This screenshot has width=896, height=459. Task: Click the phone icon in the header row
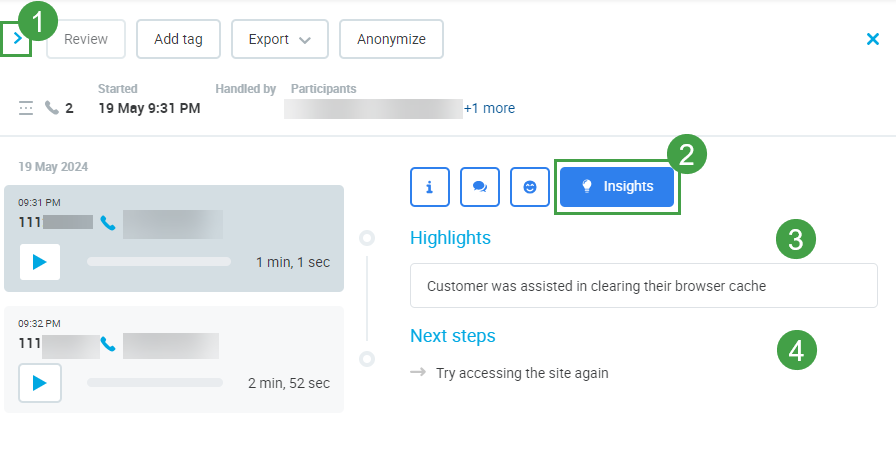pos(52,108)
